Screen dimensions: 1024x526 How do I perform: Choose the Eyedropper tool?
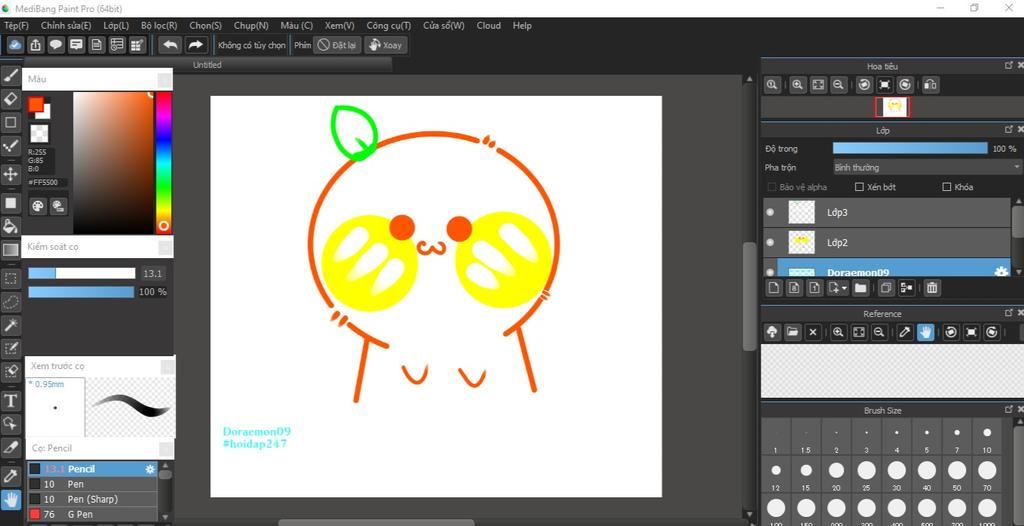[11, 475]
